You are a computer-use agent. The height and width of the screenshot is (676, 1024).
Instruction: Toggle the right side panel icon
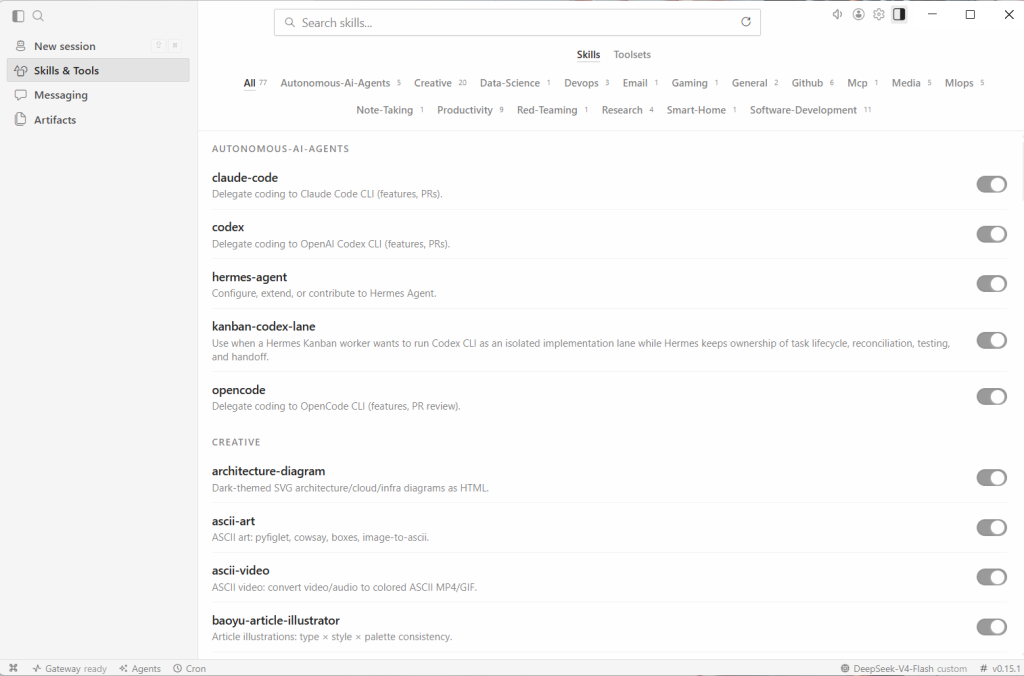[x=899, y=14]
